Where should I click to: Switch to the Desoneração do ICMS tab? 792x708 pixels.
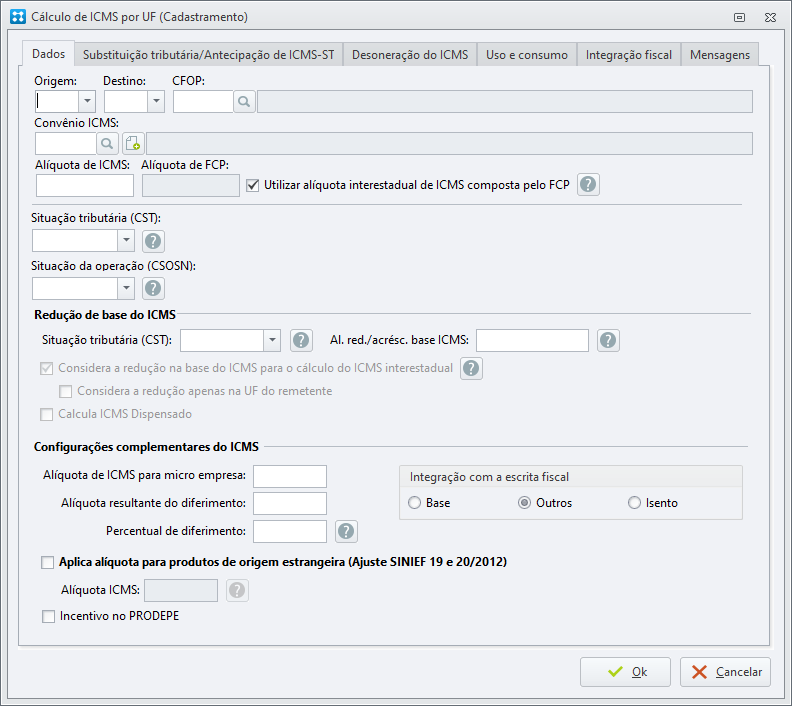click(x=410, y=55)
